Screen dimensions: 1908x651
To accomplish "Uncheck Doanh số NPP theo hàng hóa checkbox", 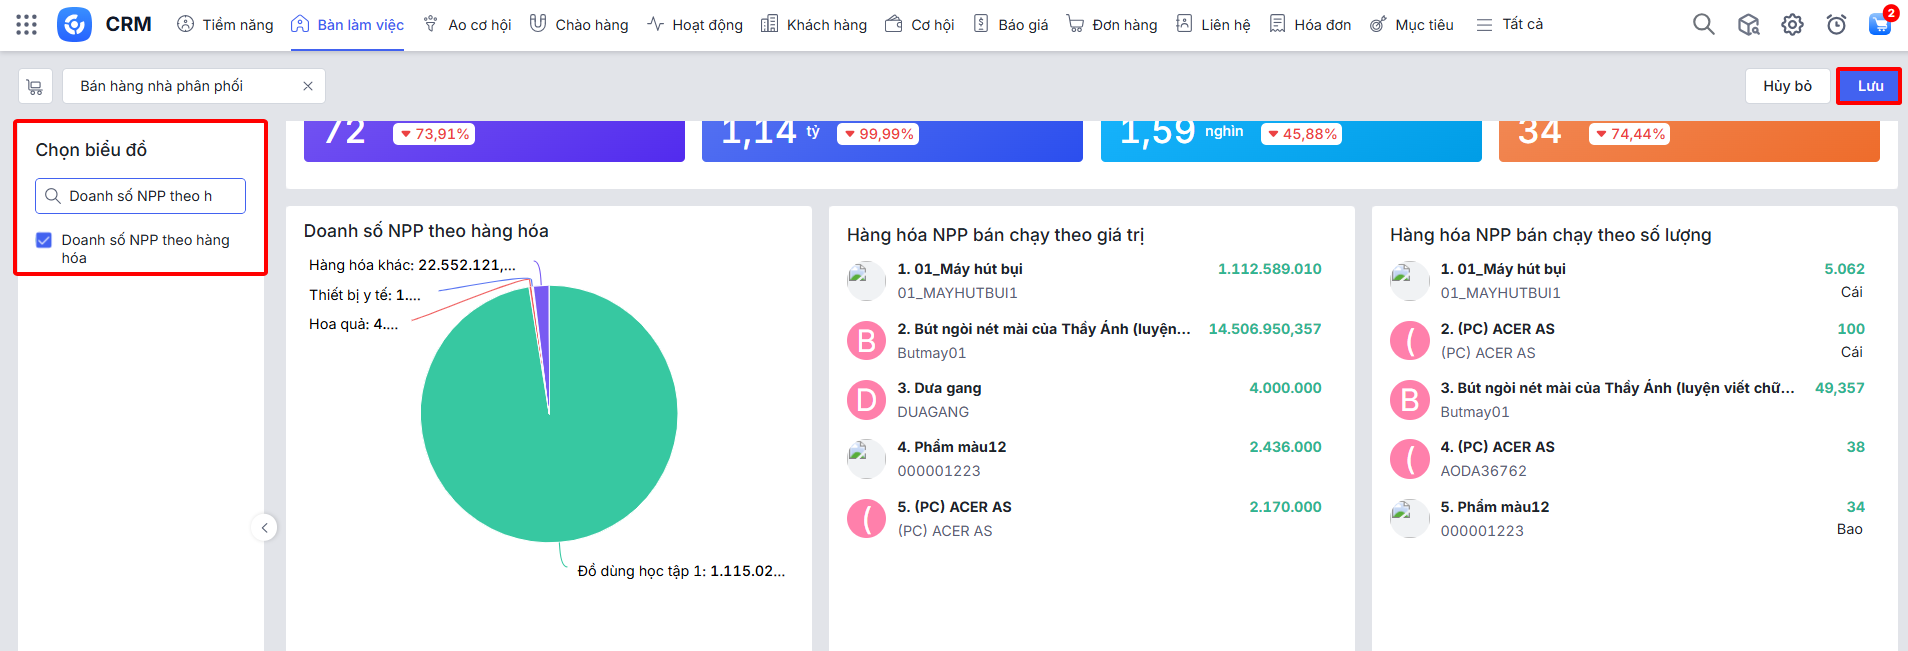I will pos(44,240).
